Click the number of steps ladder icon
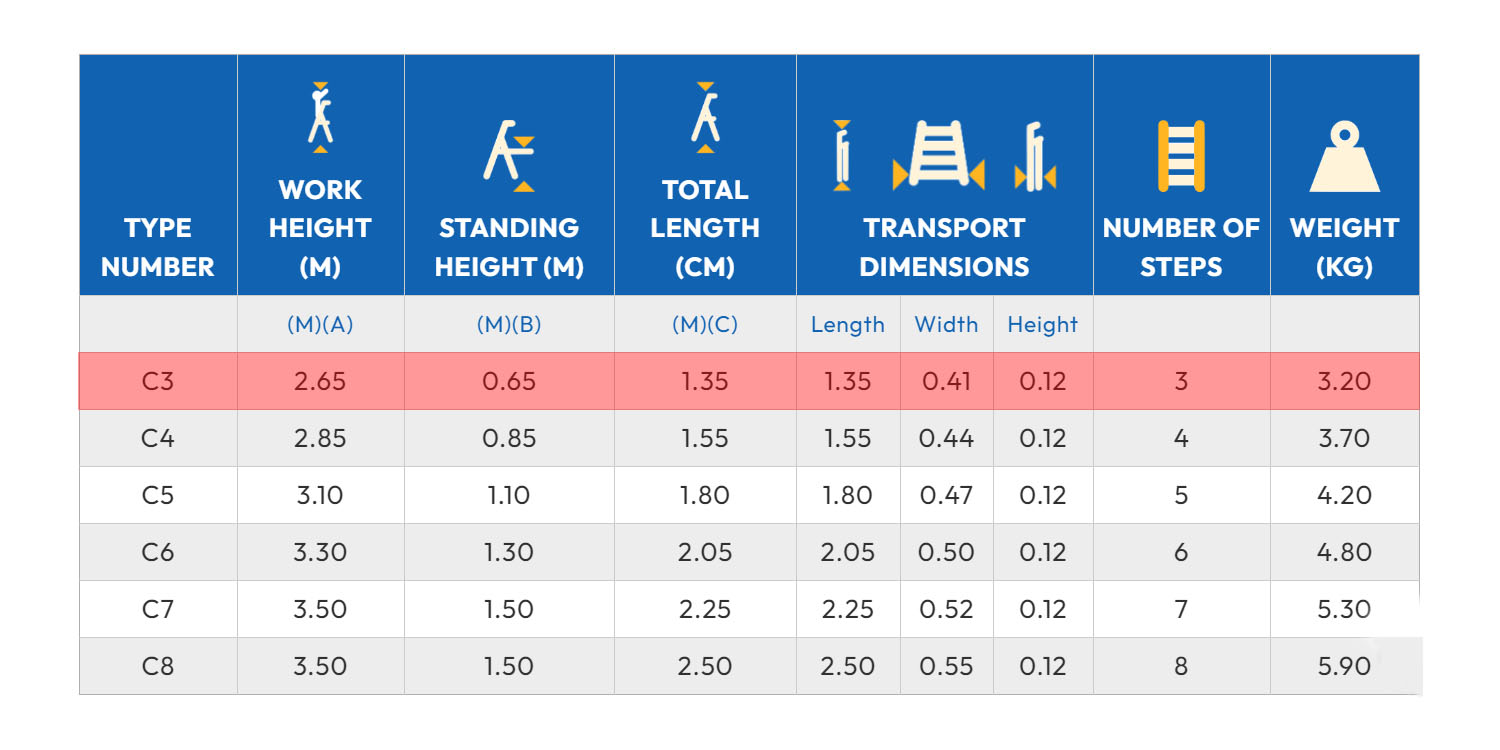The height and width of the screenshot is (750, 1500). 1181,155
